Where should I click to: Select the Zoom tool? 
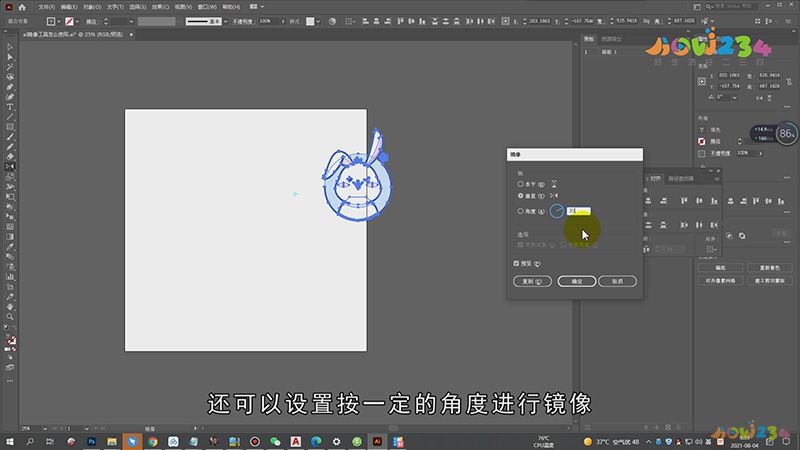[10, 317]
